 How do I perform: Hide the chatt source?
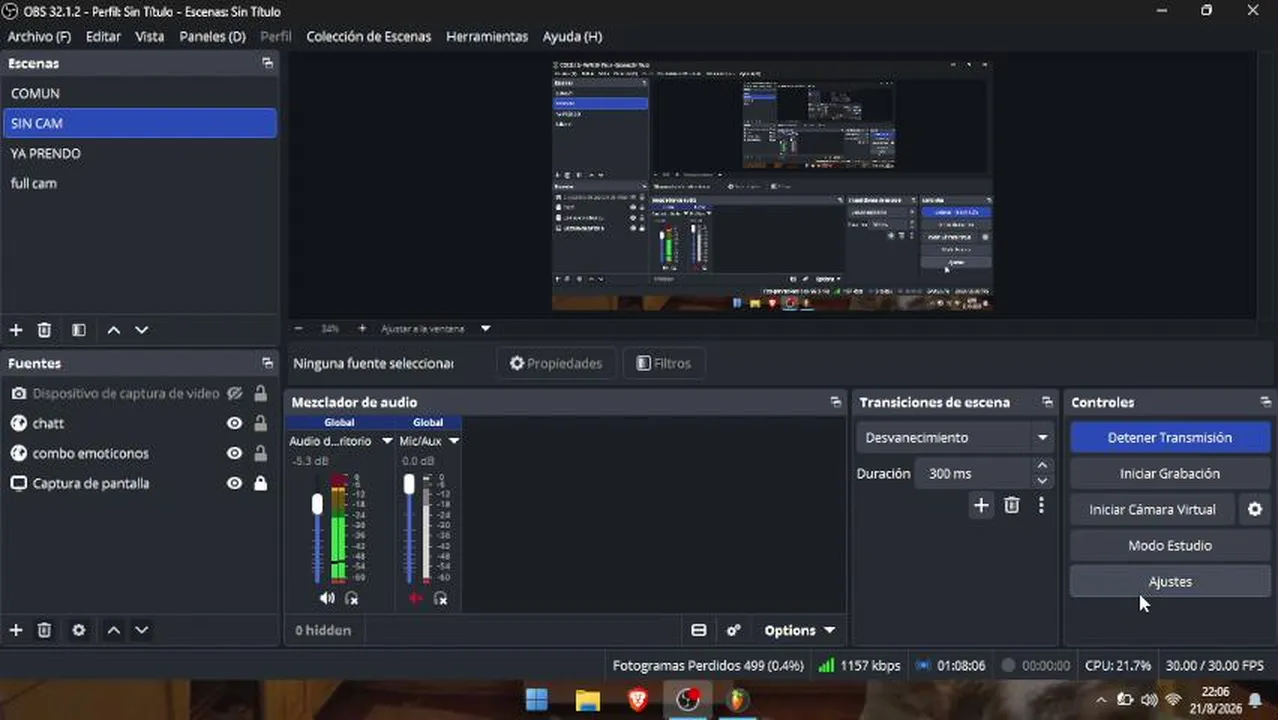click(x=234, y=423)
